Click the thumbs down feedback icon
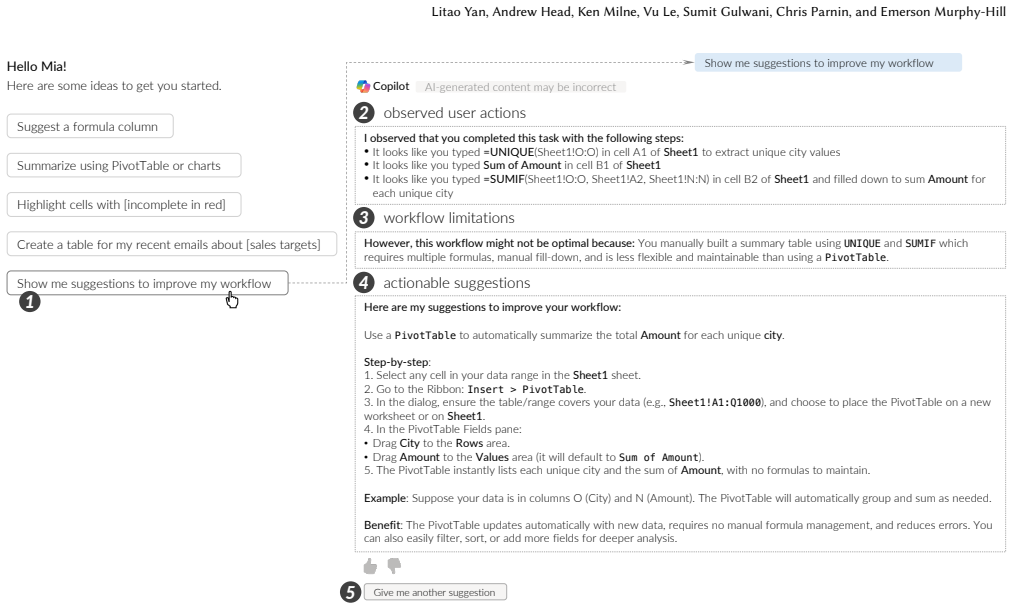 point(394,566)
